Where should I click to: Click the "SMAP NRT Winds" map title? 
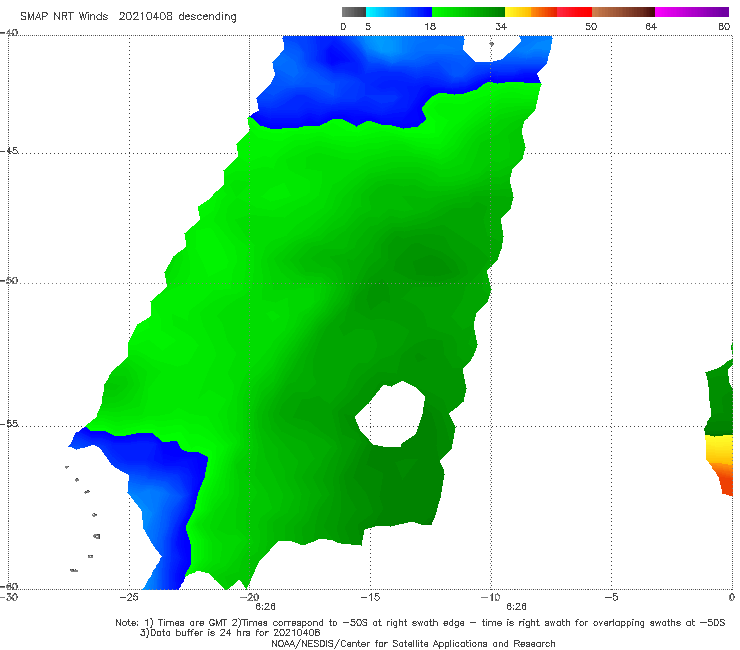click(64, 16)
